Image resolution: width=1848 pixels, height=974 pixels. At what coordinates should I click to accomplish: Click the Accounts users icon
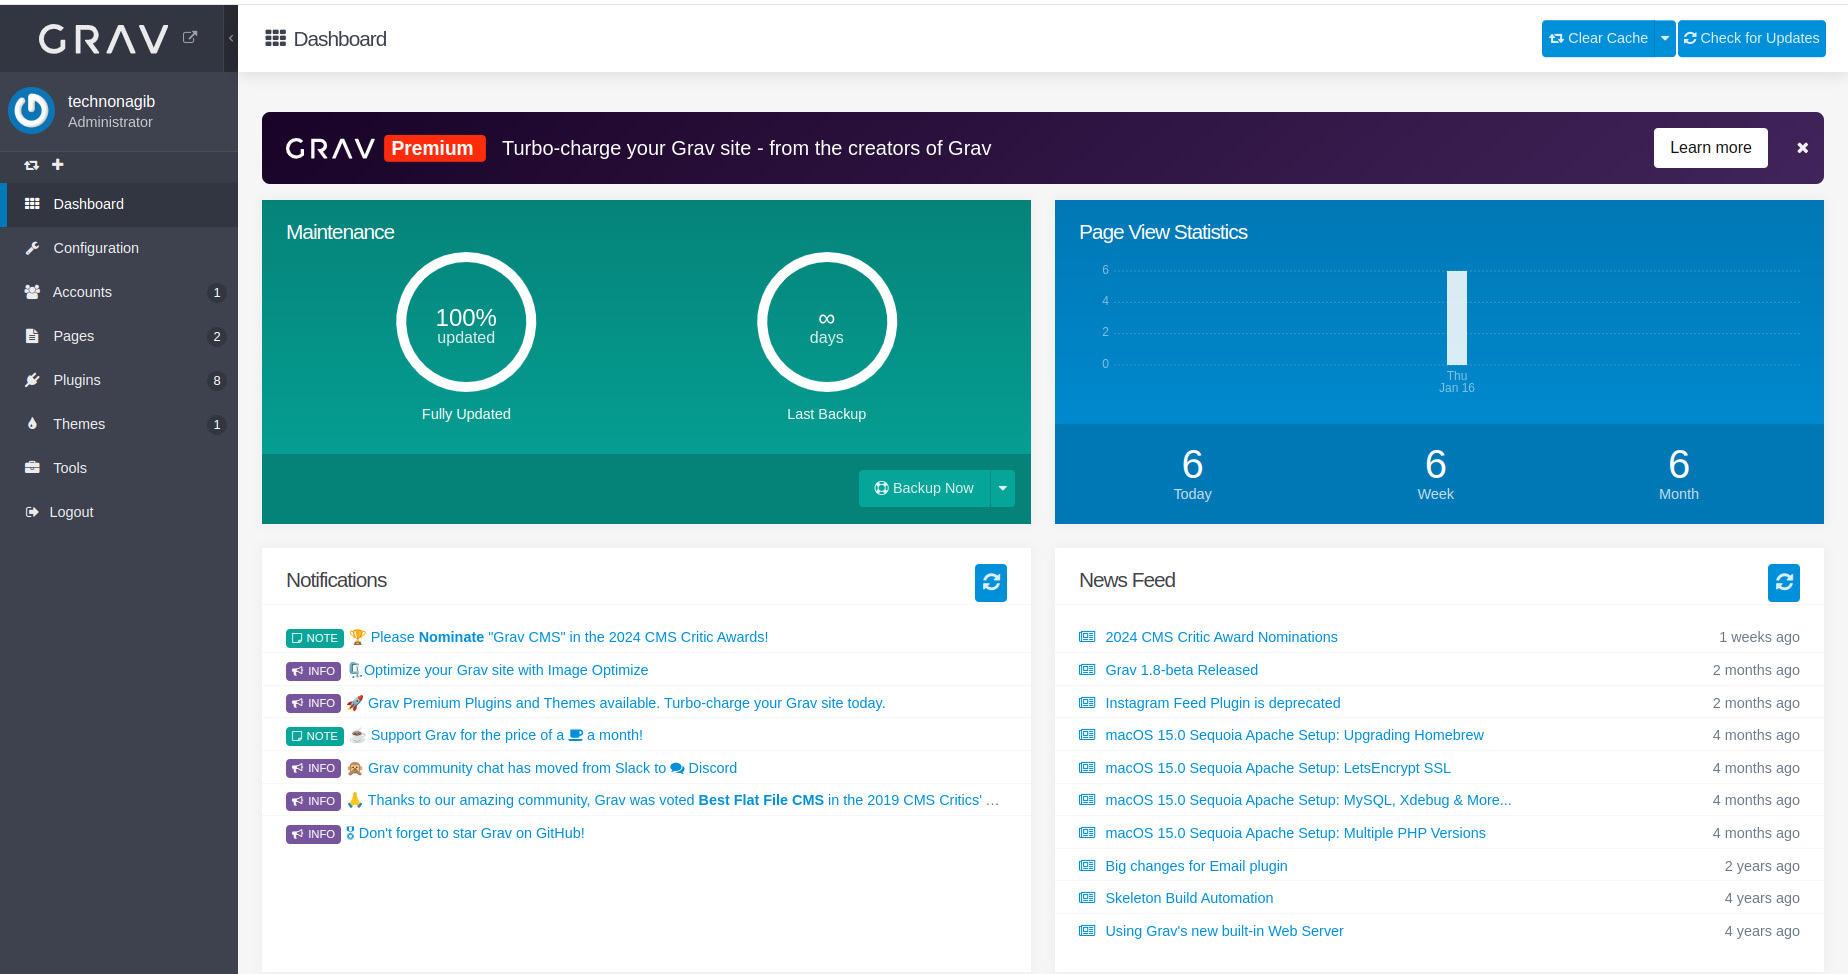(x=32, y=292)
